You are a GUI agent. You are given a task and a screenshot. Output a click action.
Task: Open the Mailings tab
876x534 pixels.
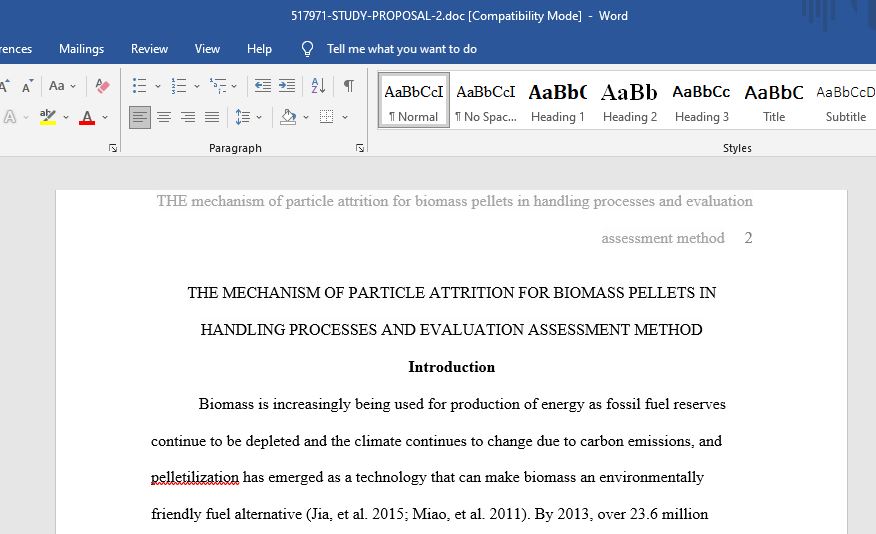pos(82,49)
